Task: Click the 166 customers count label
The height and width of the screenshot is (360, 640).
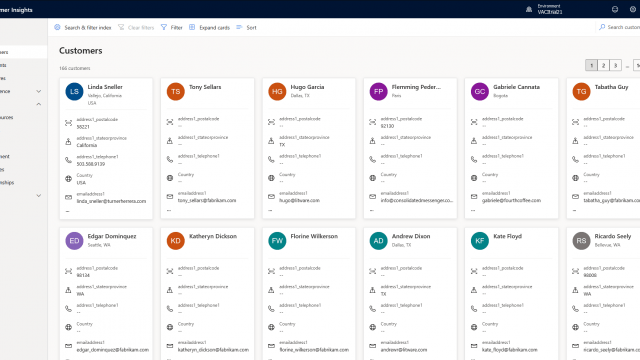Action: coord(75,68)
